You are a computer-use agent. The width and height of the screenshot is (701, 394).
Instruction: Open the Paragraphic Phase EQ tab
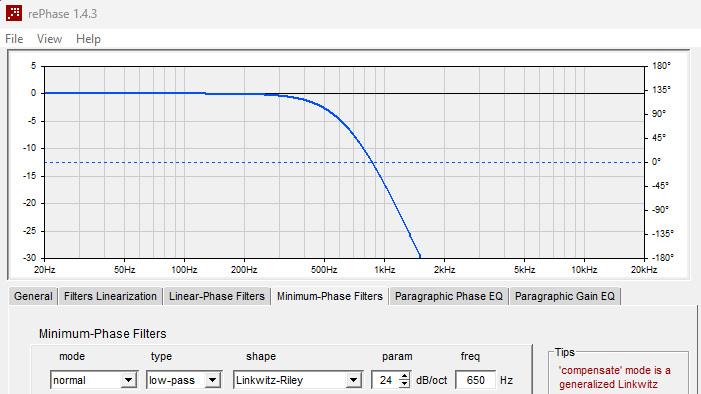click(449, 296)
